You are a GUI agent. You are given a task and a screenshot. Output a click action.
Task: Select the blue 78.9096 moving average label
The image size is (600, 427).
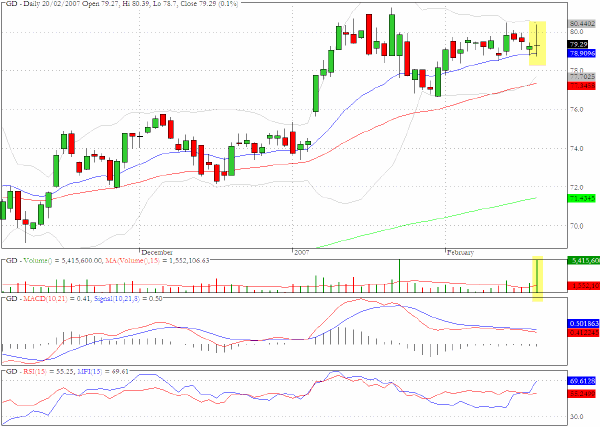click(x=582, y=53)
